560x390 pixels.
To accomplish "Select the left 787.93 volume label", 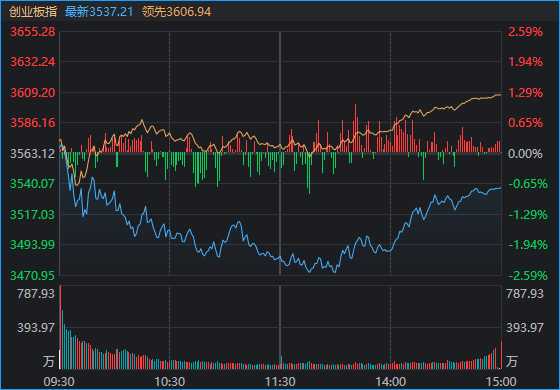I will [x=36, y=294].
